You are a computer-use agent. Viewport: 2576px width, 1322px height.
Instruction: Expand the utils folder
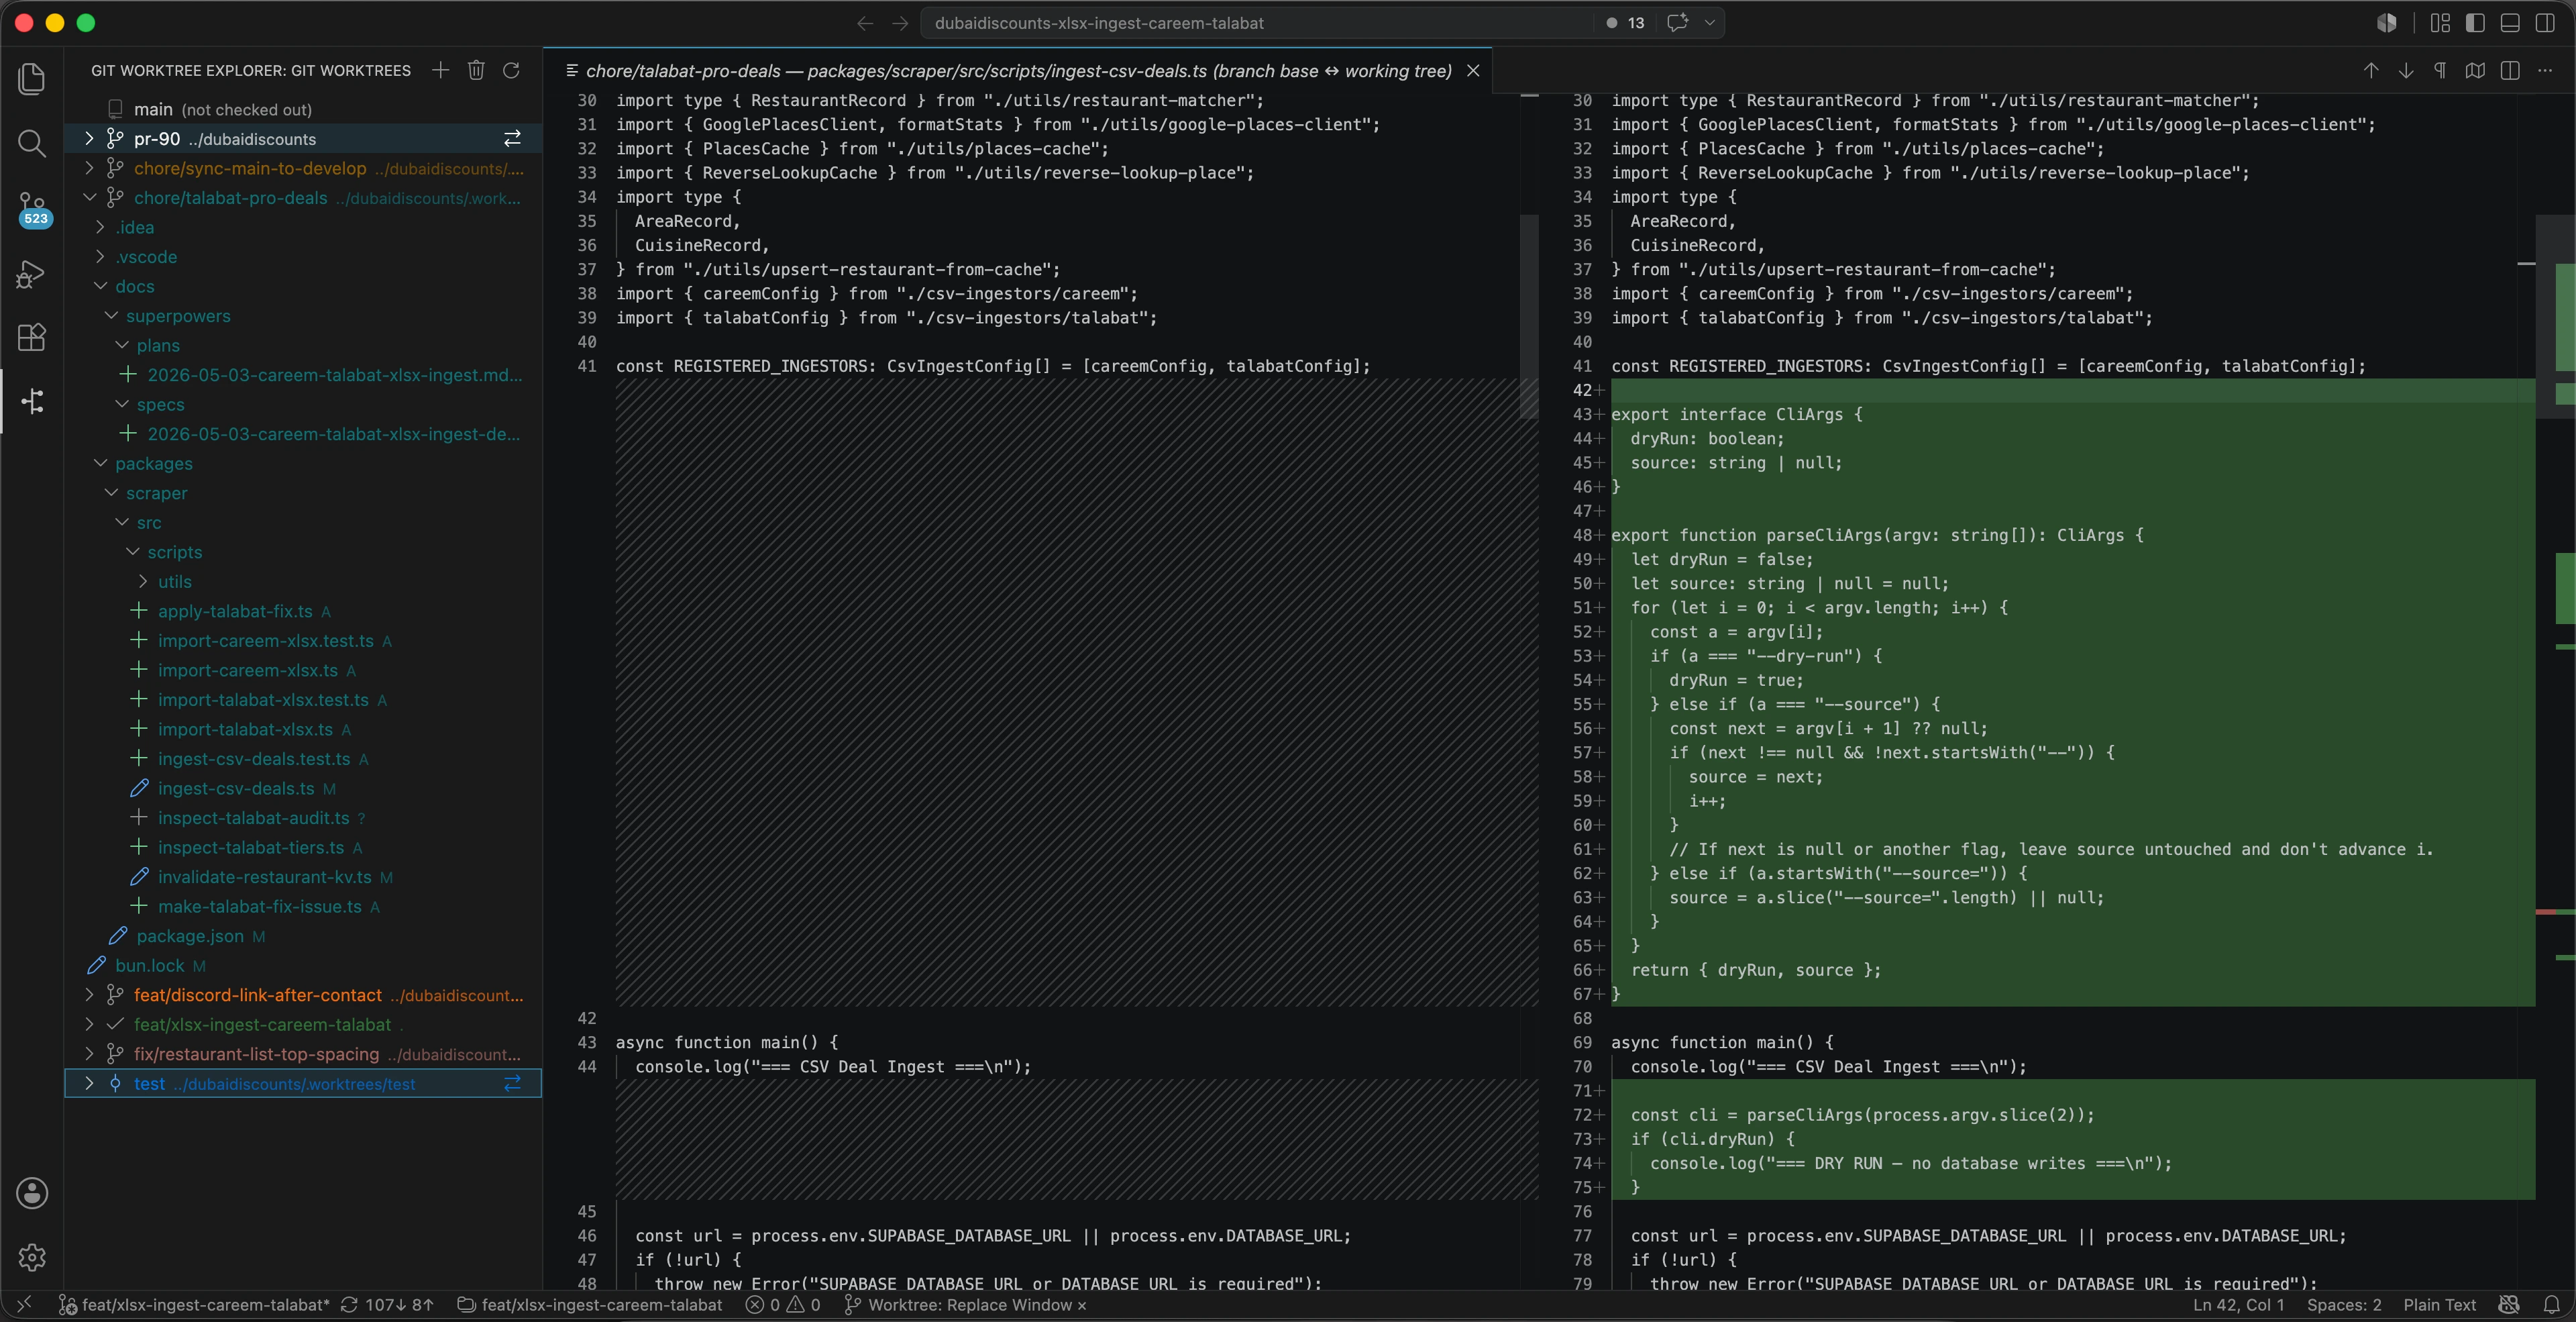pyautogui.click(x=143, y=581)
